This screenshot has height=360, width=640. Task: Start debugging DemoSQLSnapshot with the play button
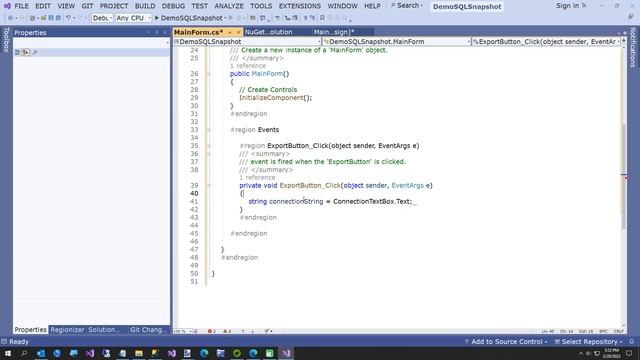coord(157,18)
